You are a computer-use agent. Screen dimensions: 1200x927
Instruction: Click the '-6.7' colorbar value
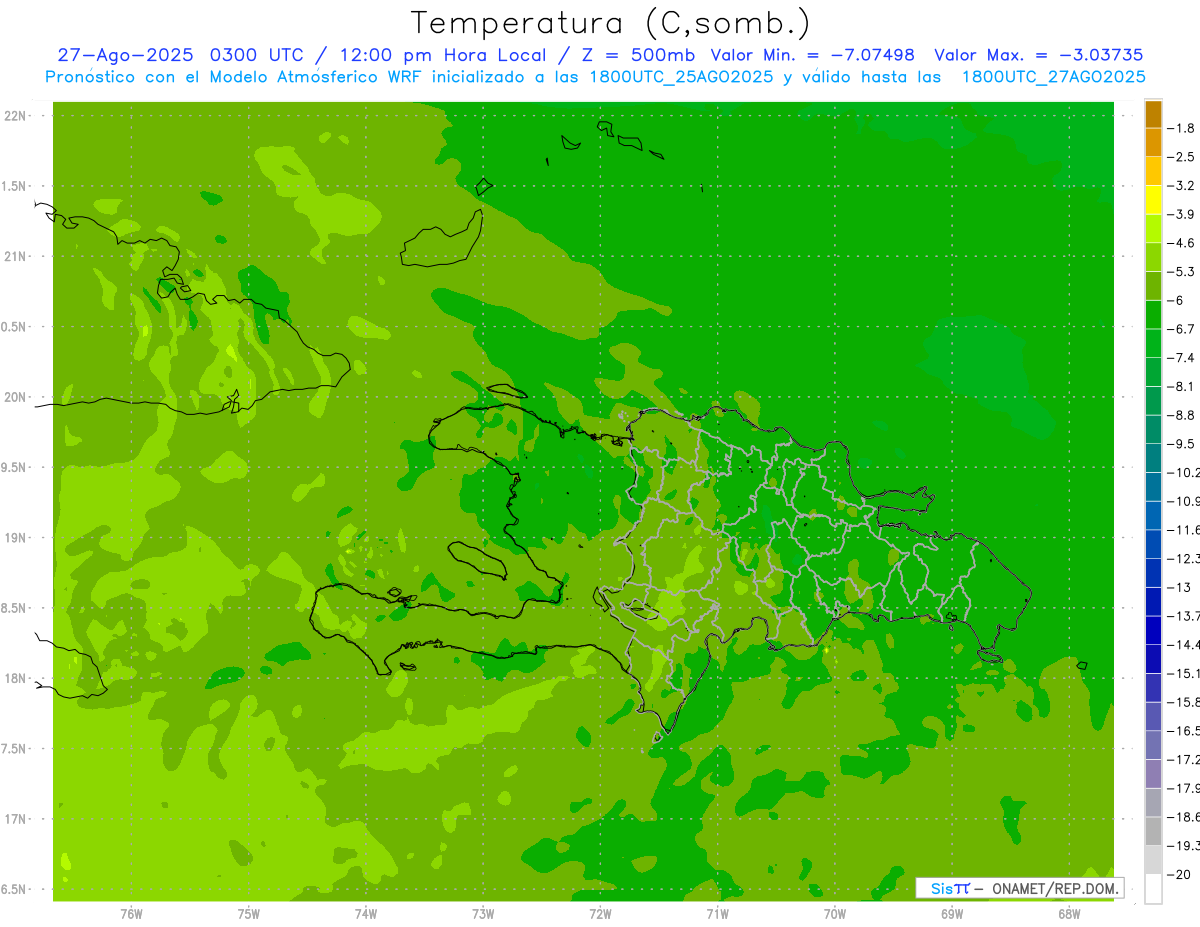[x=1182, y=329]
